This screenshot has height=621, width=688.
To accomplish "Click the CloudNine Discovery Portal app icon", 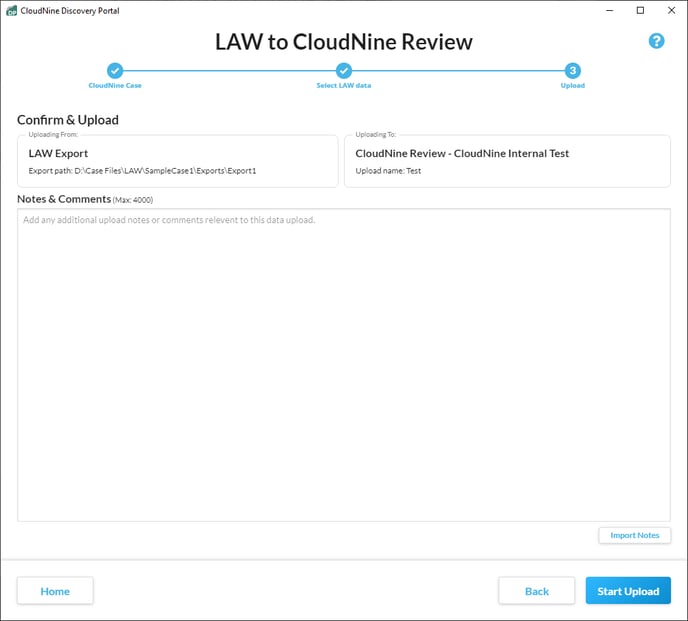I will pyautogui.click(x=11, y=11).
